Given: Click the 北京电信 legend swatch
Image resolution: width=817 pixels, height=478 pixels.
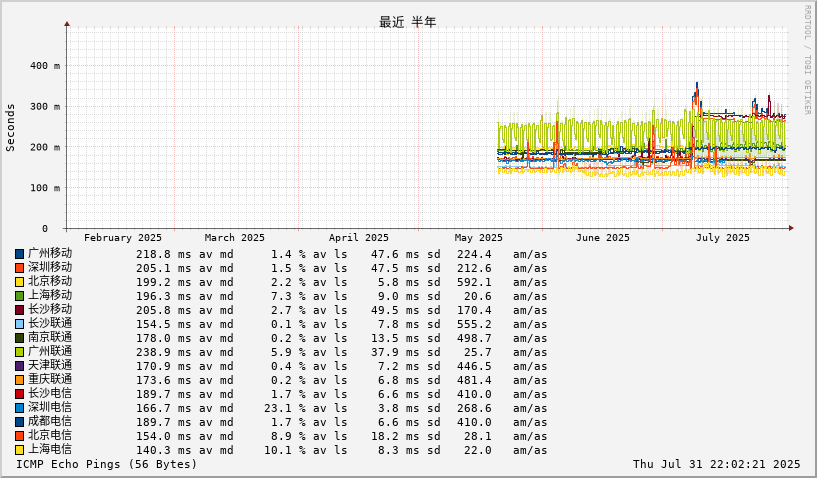Looking at the screenshot, I should [x=20, y=436].
